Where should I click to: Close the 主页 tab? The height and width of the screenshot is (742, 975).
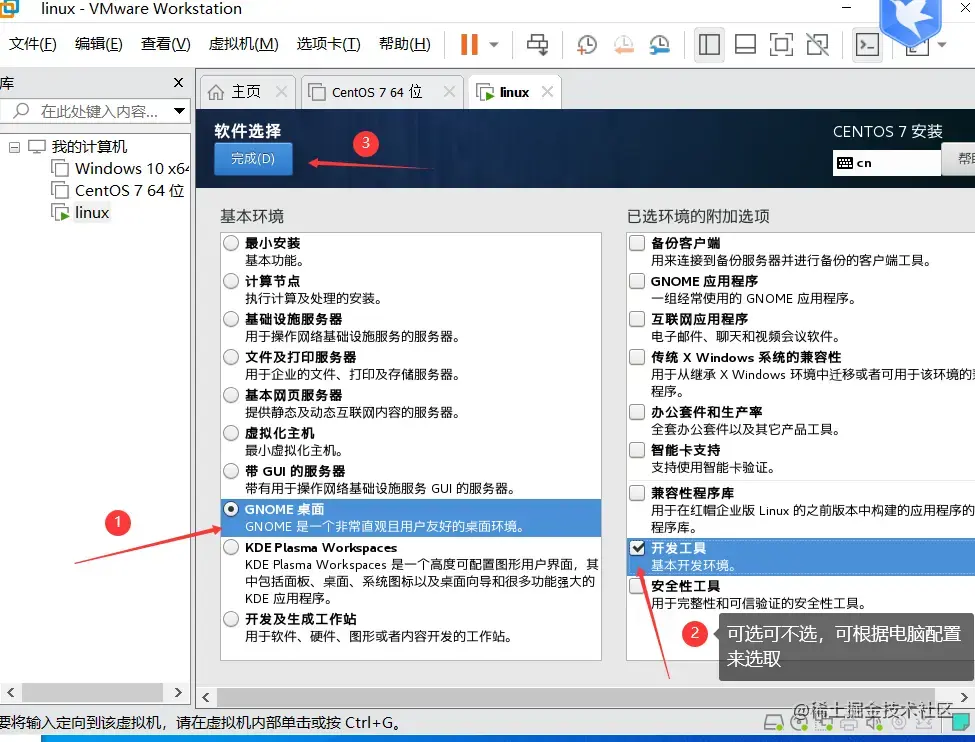click(x=281, y=91)
